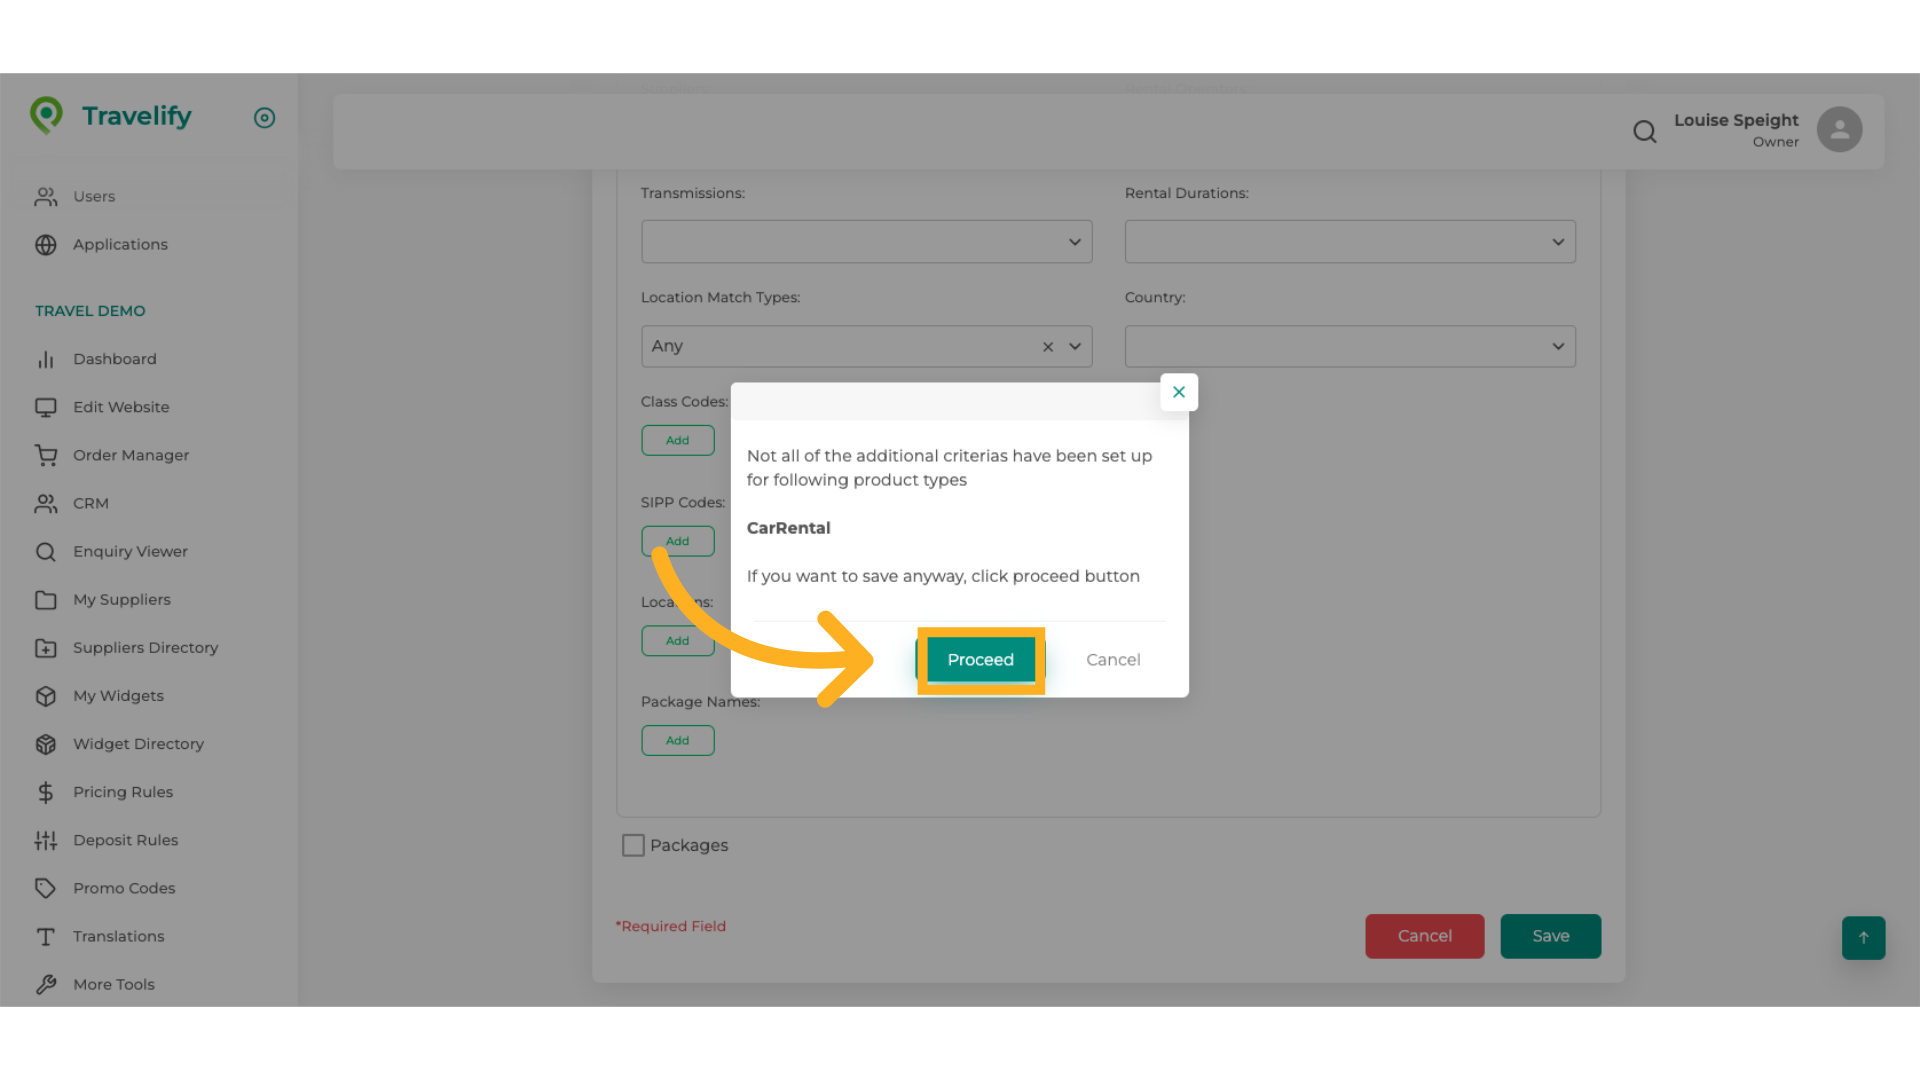Viewport: 1920px width, 1080px height.
Task: Open Dashboard using the chart icon
Action: tap(46, 359)
